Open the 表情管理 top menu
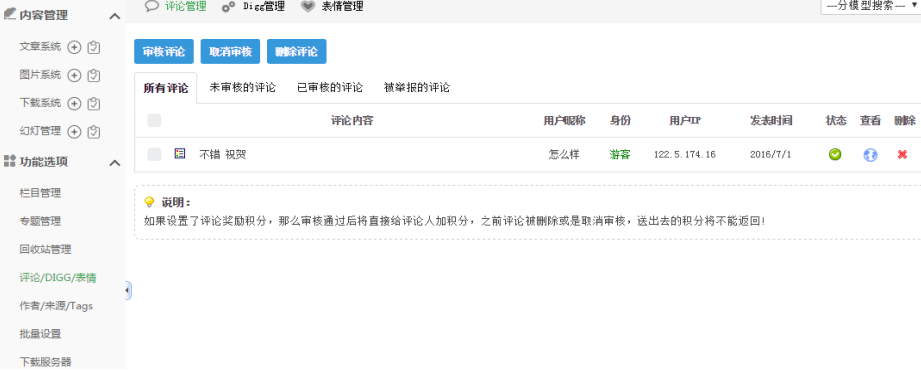This screenshot has width=921, height=381. (342, 6)
